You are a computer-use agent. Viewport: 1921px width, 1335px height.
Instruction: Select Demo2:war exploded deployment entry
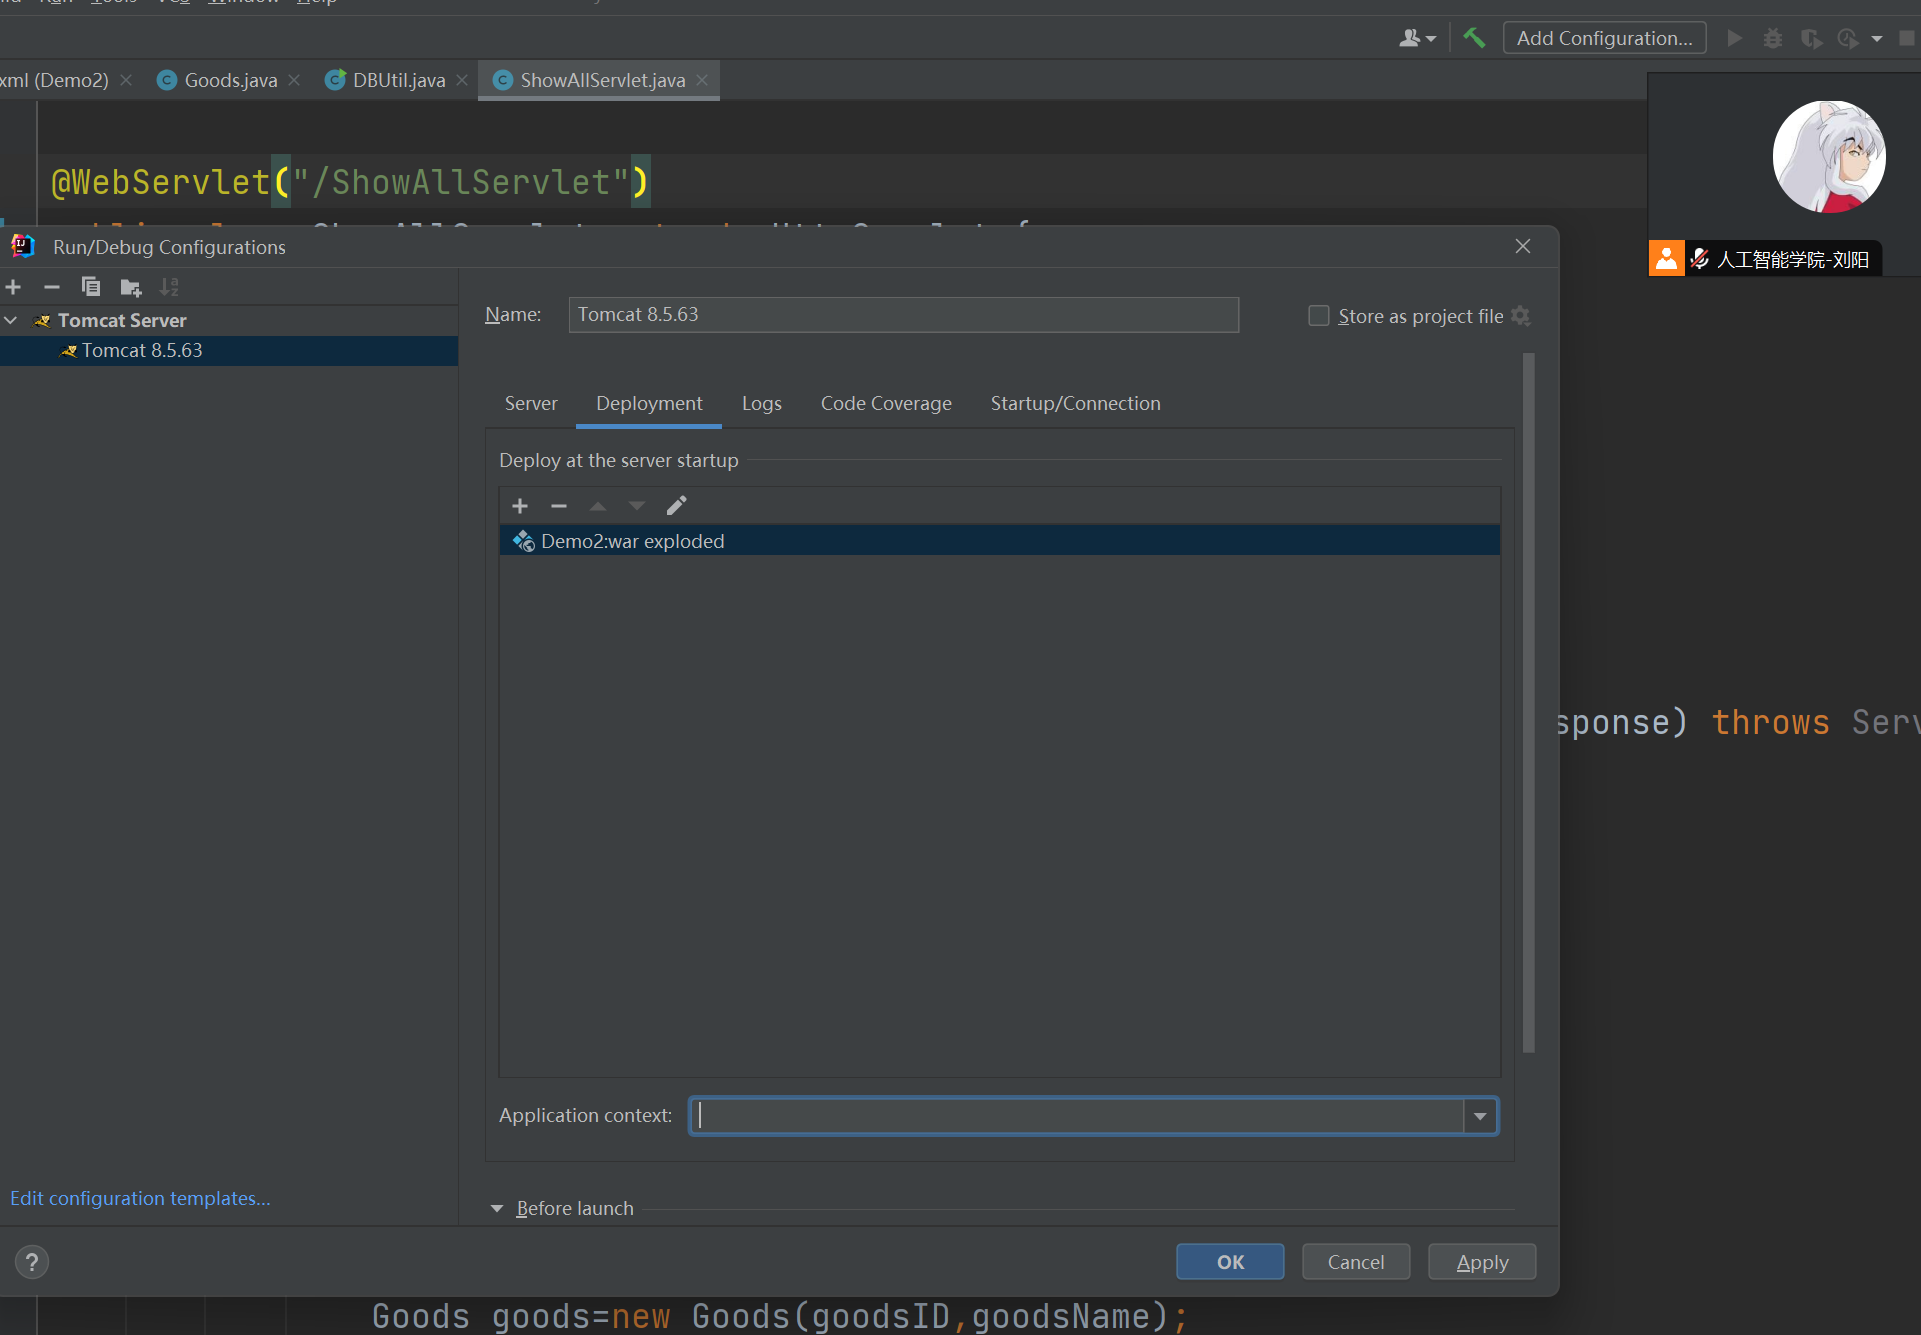click(999, 541)
